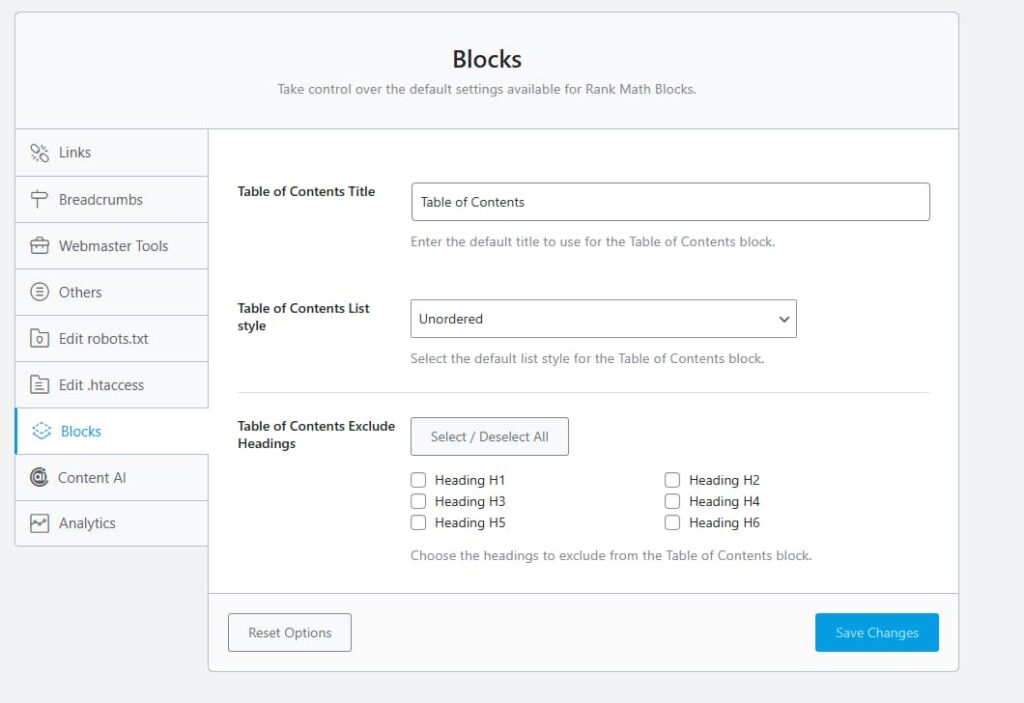Click the Webmaster Tools briefcase icon
Screen dimensions: 1024x703
pos(39,246)
